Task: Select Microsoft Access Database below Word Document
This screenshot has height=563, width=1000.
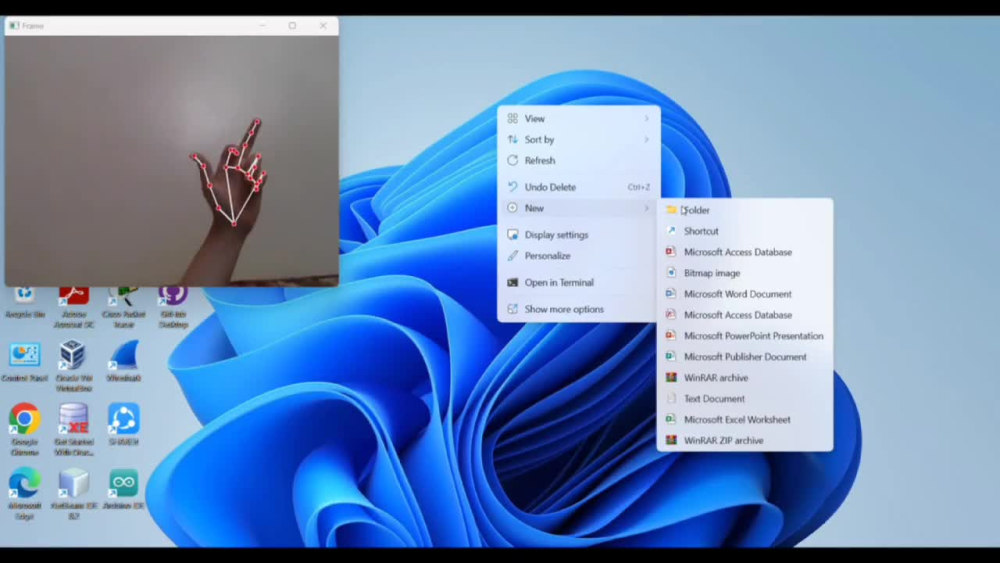Action: tap(744, 315)
